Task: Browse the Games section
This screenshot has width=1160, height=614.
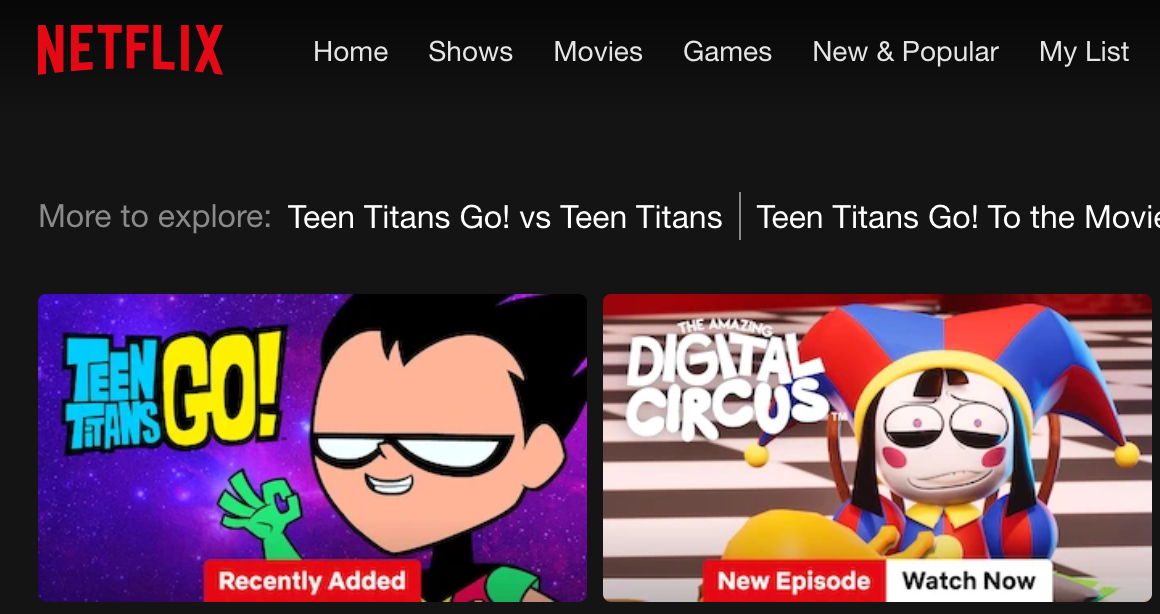Action: point(727,52)
